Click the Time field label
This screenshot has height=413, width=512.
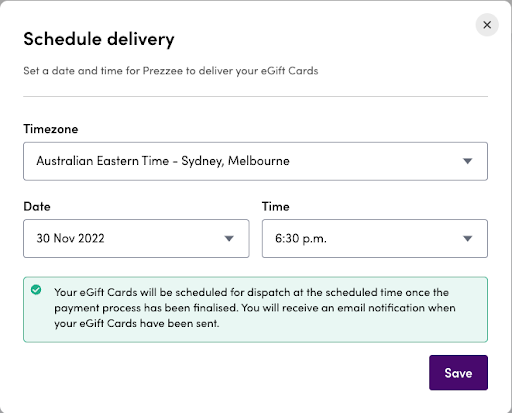[275, 207]
